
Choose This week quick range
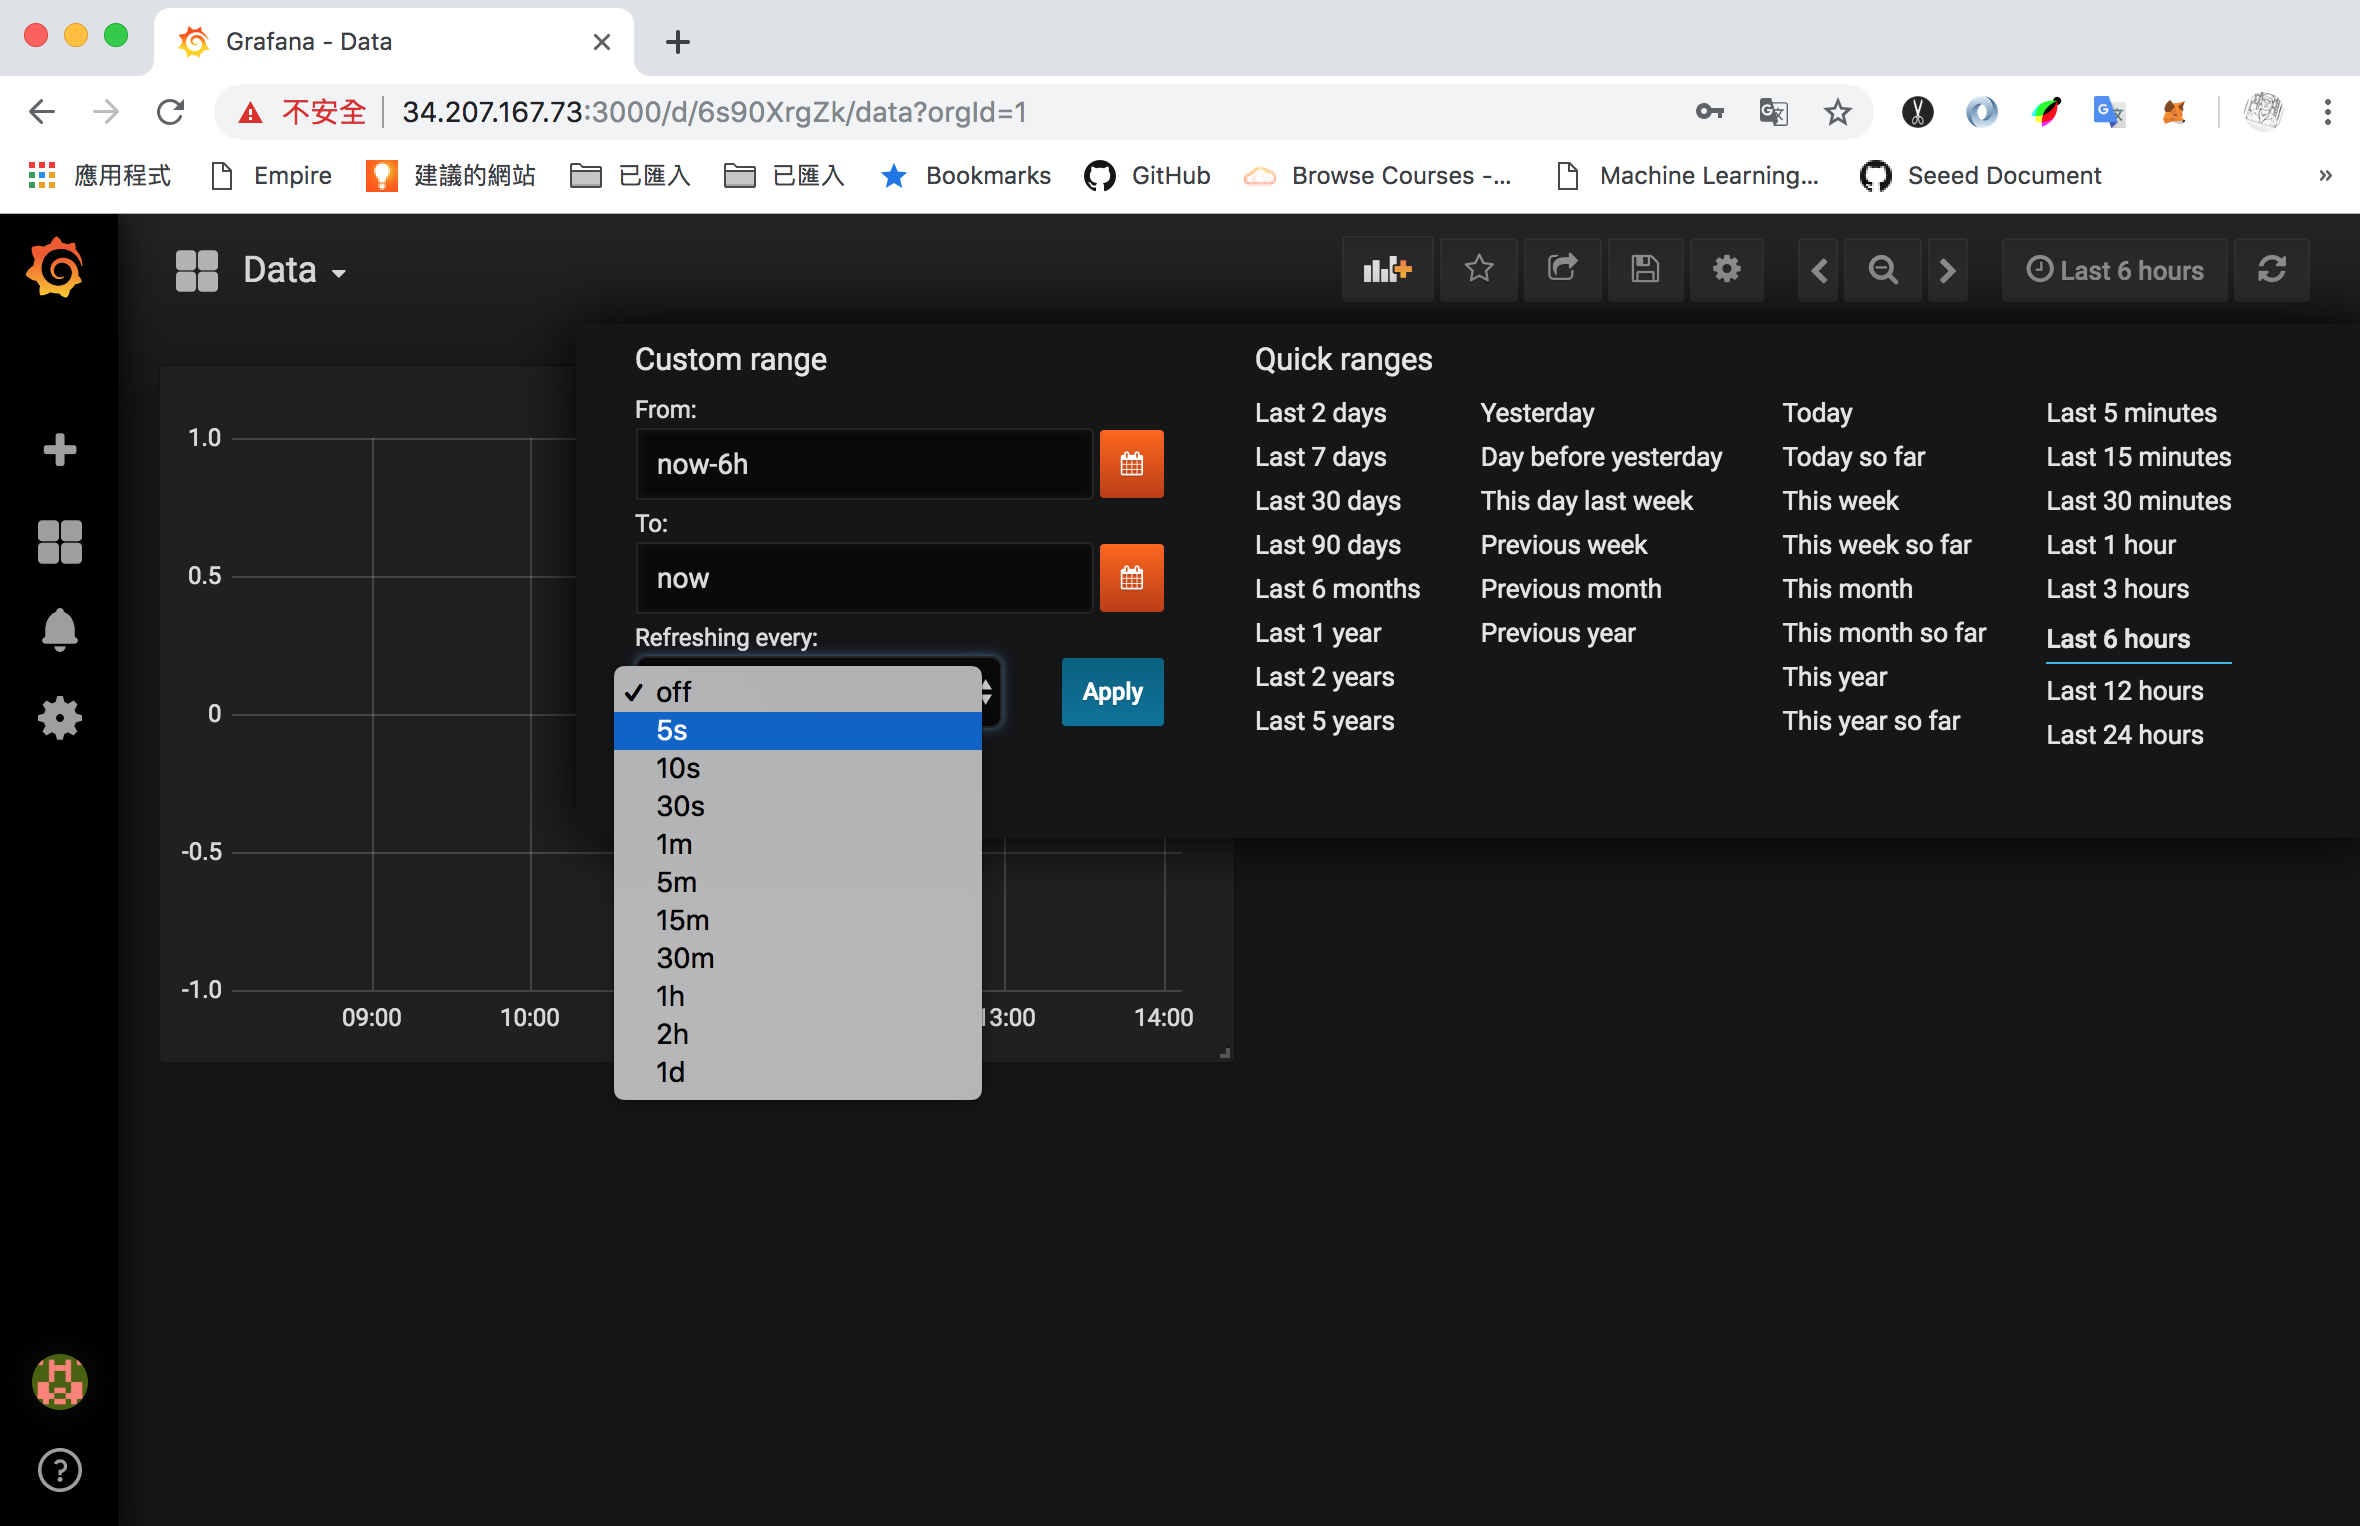[1840, 501]
